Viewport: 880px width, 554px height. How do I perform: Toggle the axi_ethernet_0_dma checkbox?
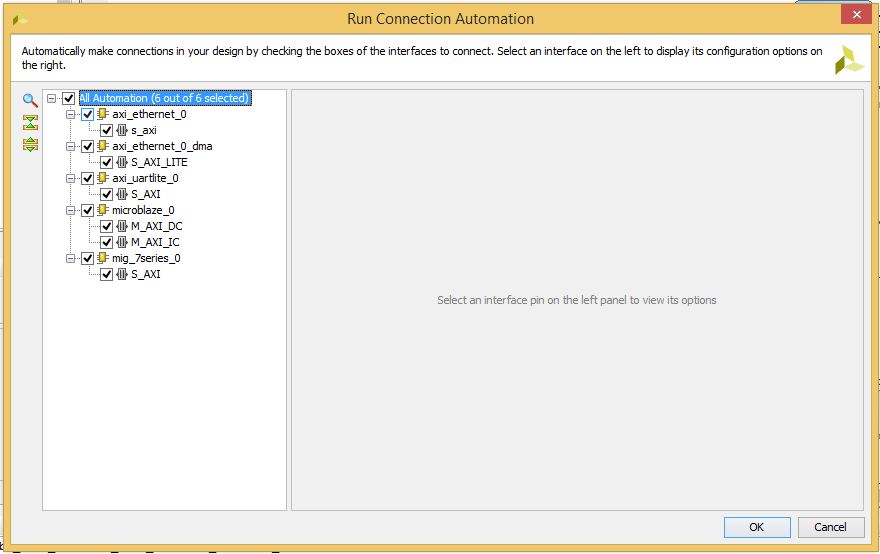point(88,146)
